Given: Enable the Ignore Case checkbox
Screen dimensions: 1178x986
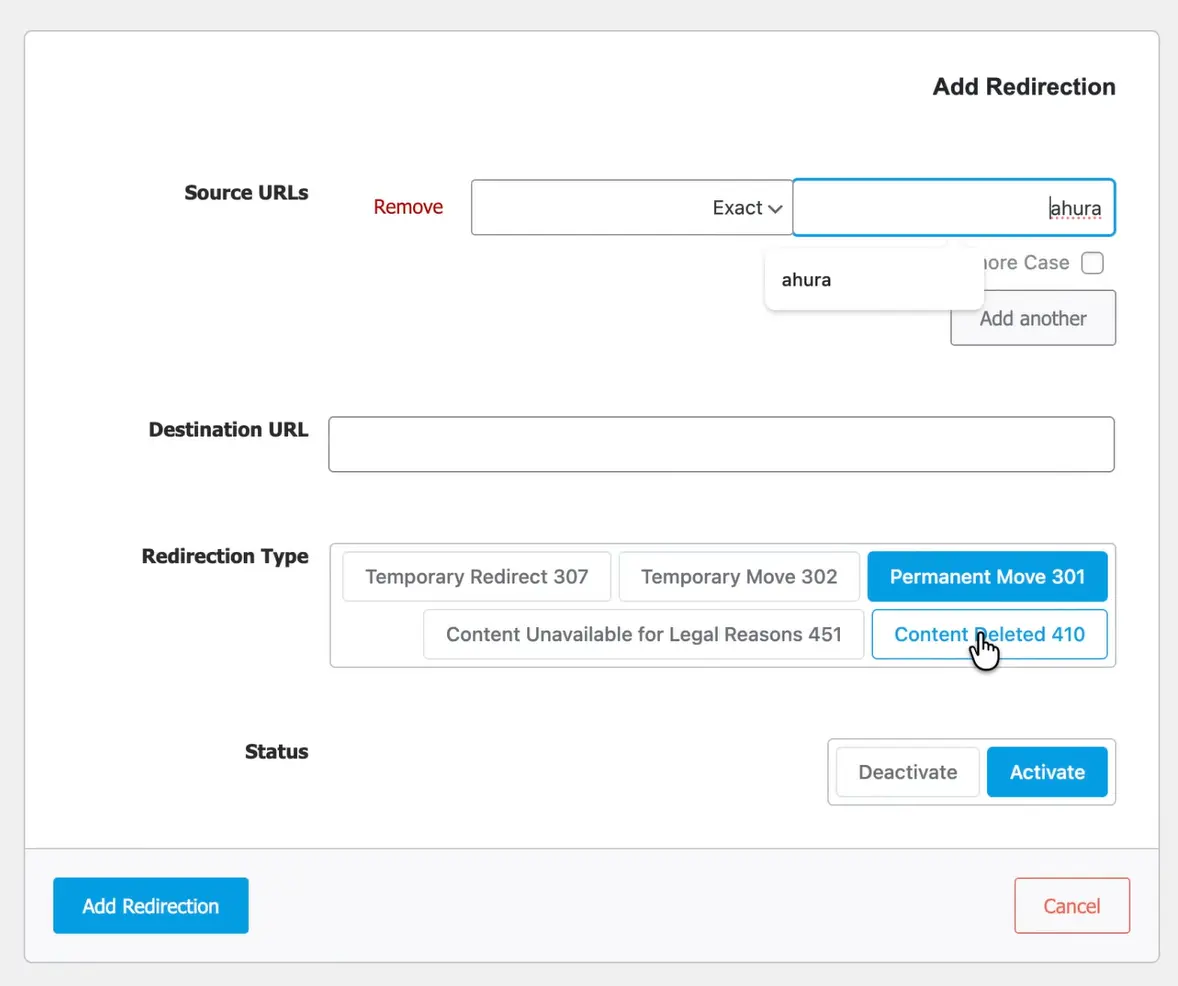Looking at the screenshot, I should 1093,263.
